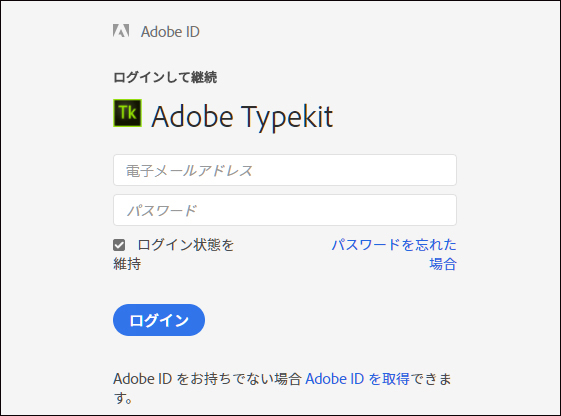Click the trailing す。 text at bottom
This screenshot has width=561, height=416.
[123, 398]
